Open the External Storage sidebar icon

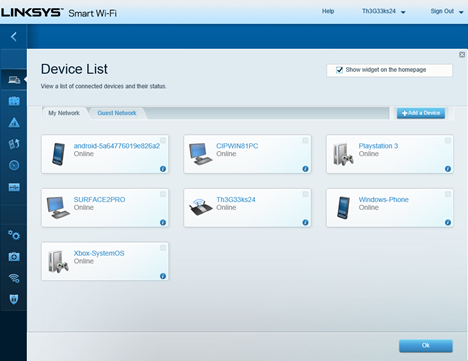(14, 187)
